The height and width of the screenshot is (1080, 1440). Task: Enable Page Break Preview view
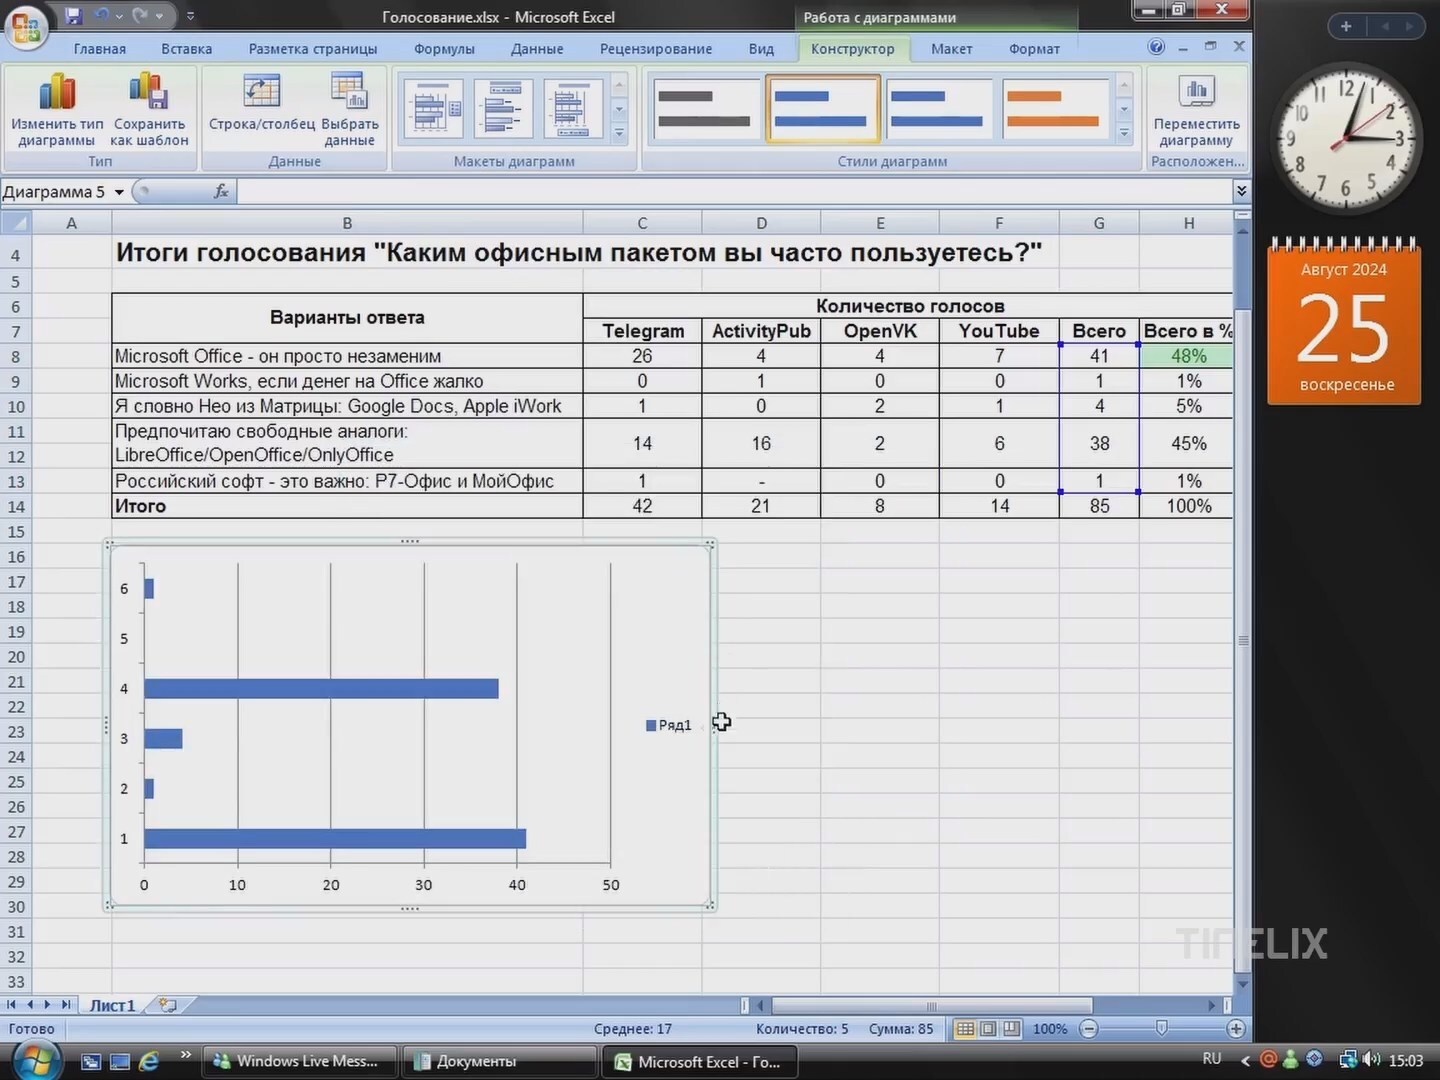point(1011,1029)
